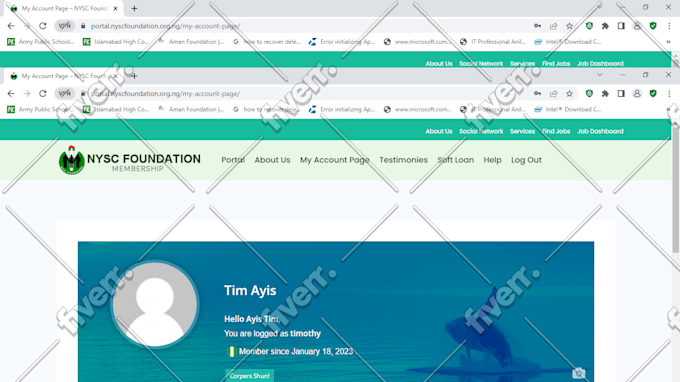Open a new tab in the front window
This screenshot has width=680, height=382.
(x=134, y=76)
